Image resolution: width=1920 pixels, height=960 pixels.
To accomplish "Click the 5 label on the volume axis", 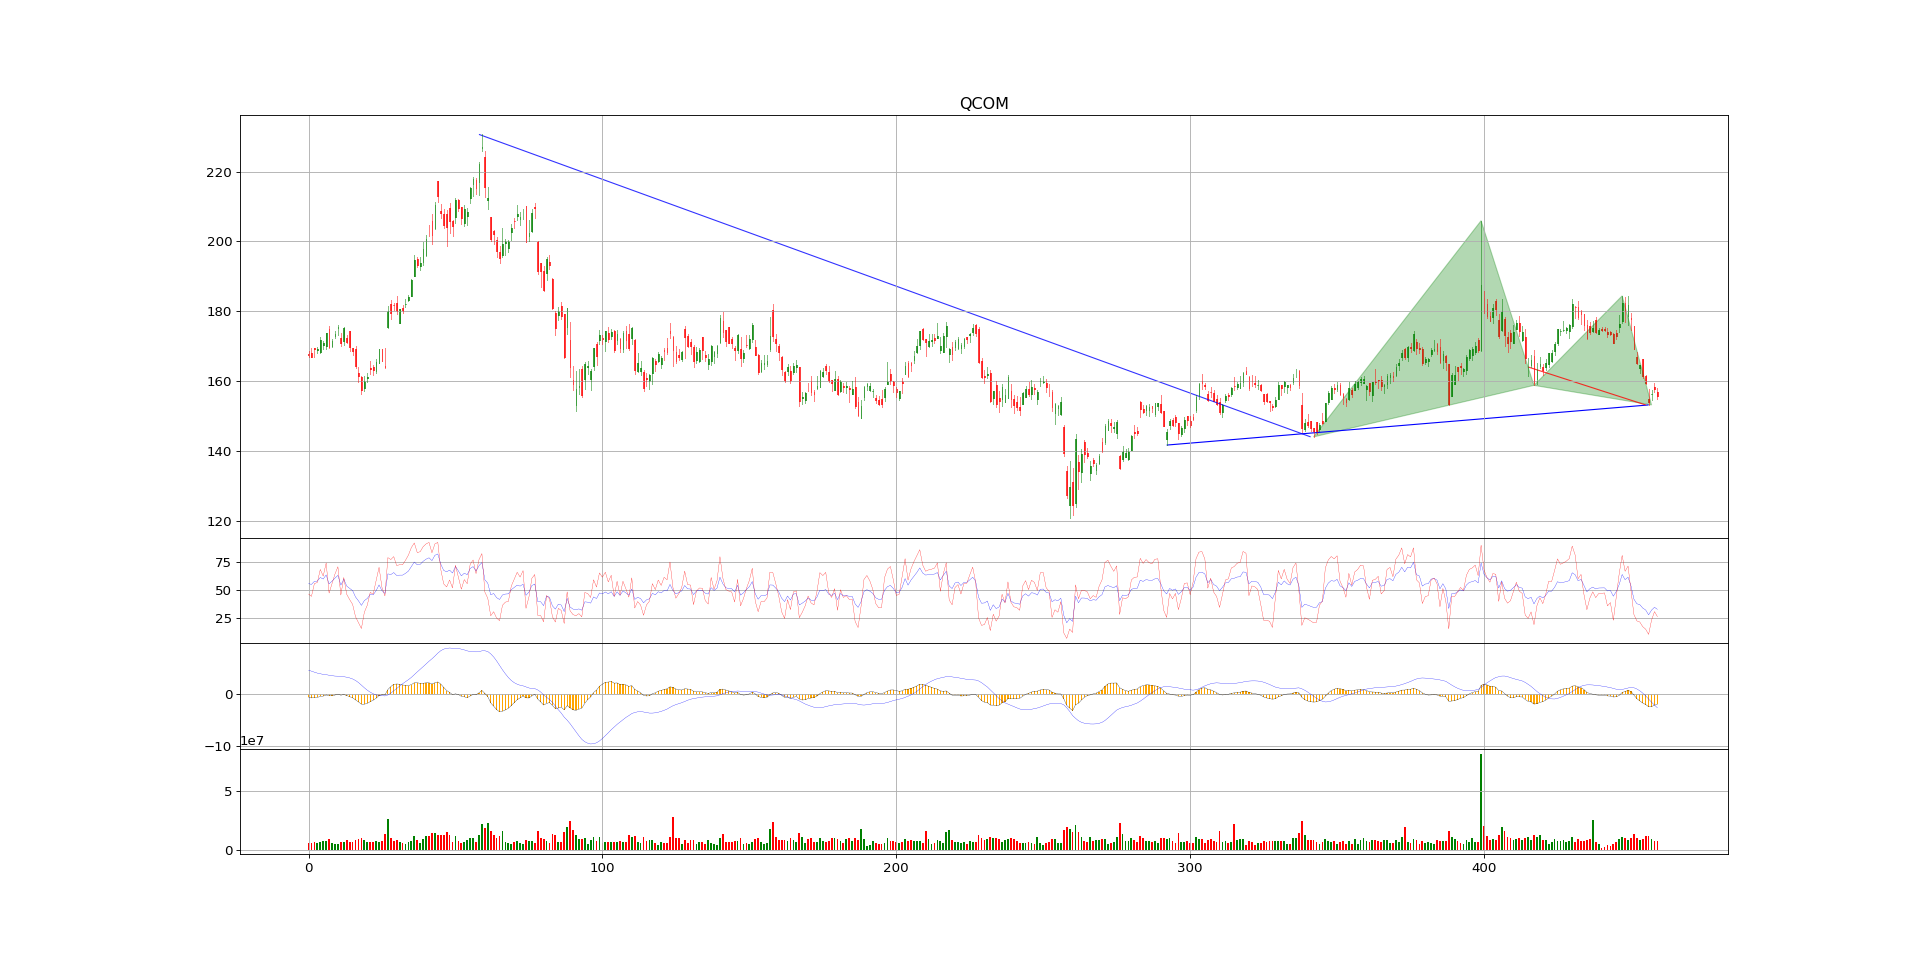I will point(227,792).
